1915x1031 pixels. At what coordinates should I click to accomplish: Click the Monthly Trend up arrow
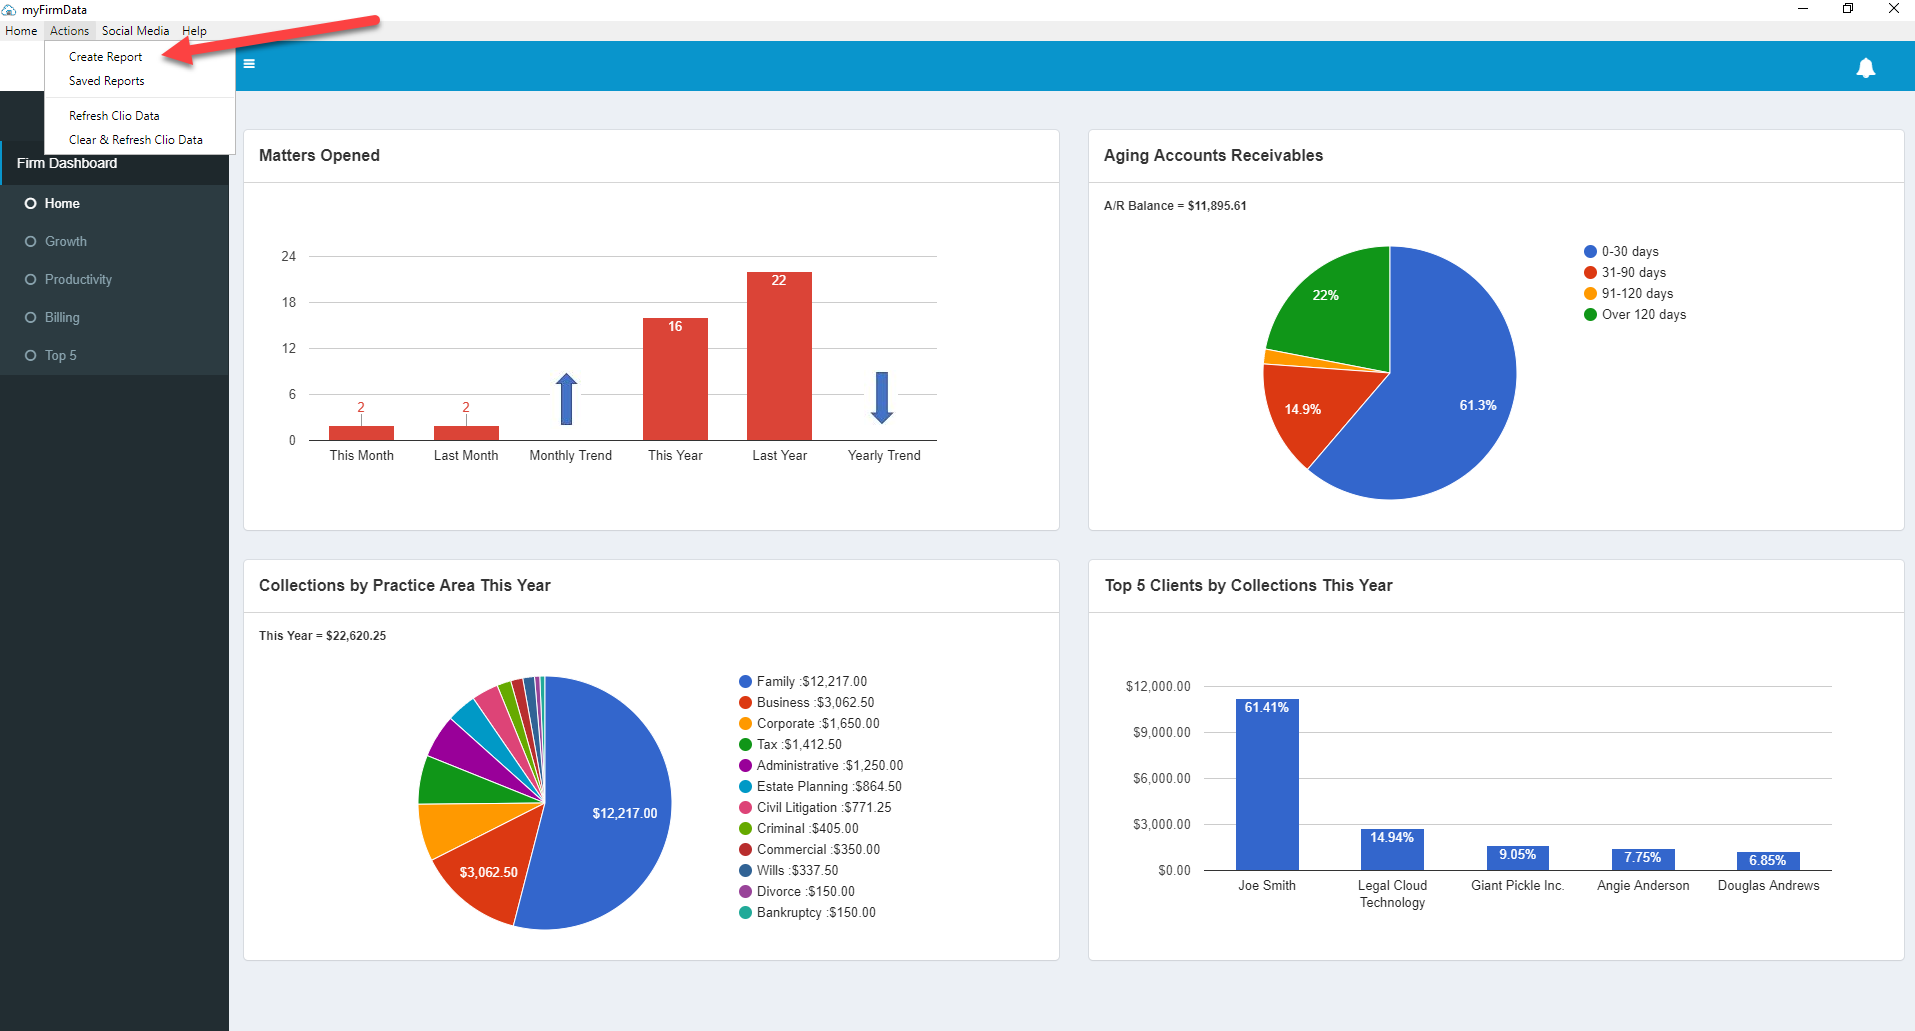567,399
